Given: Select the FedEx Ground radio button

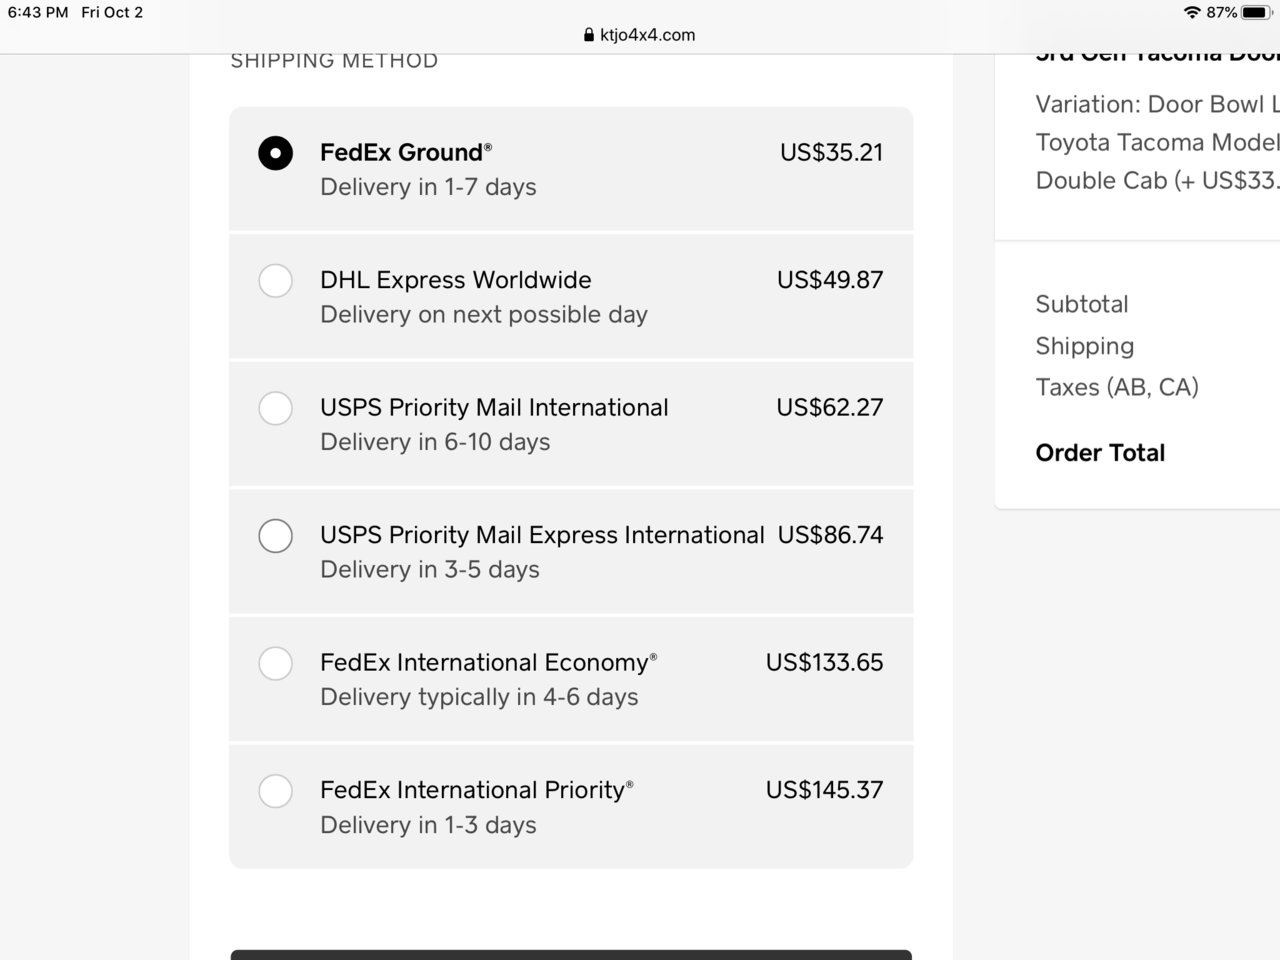Looking at the screenshot, I should coord(275,153).
